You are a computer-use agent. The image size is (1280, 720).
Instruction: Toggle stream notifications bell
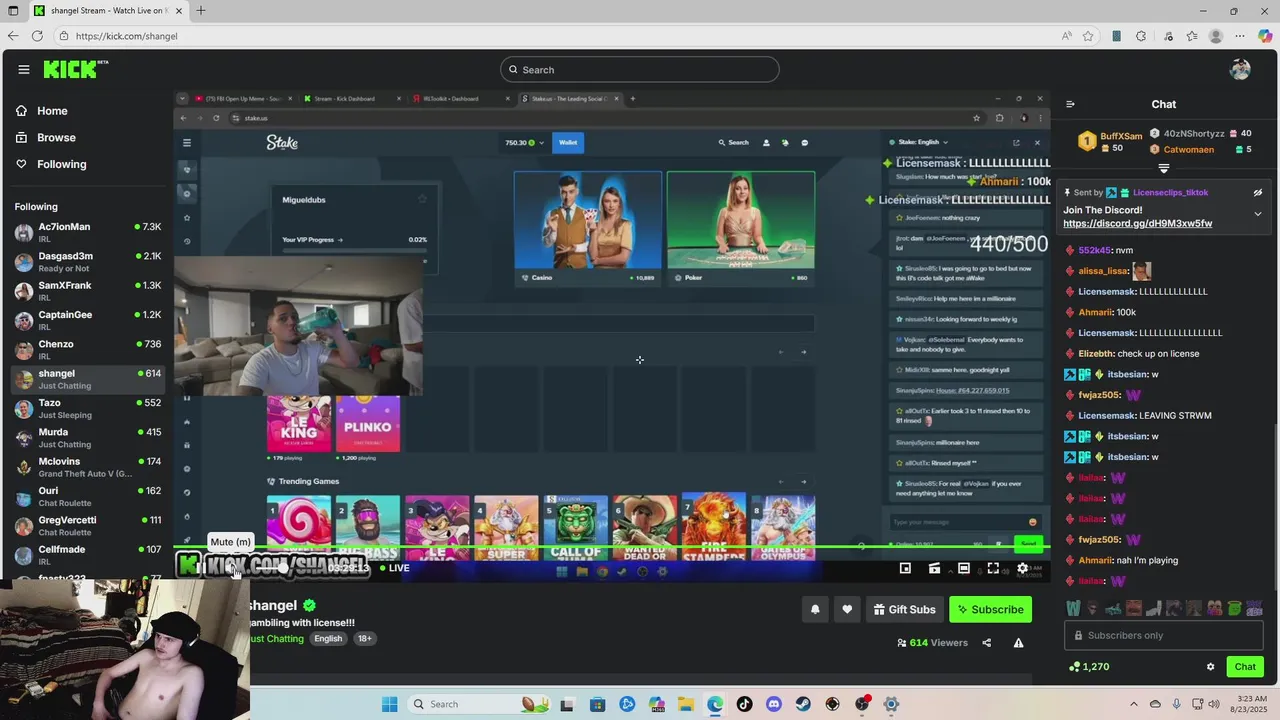point(815,609)
